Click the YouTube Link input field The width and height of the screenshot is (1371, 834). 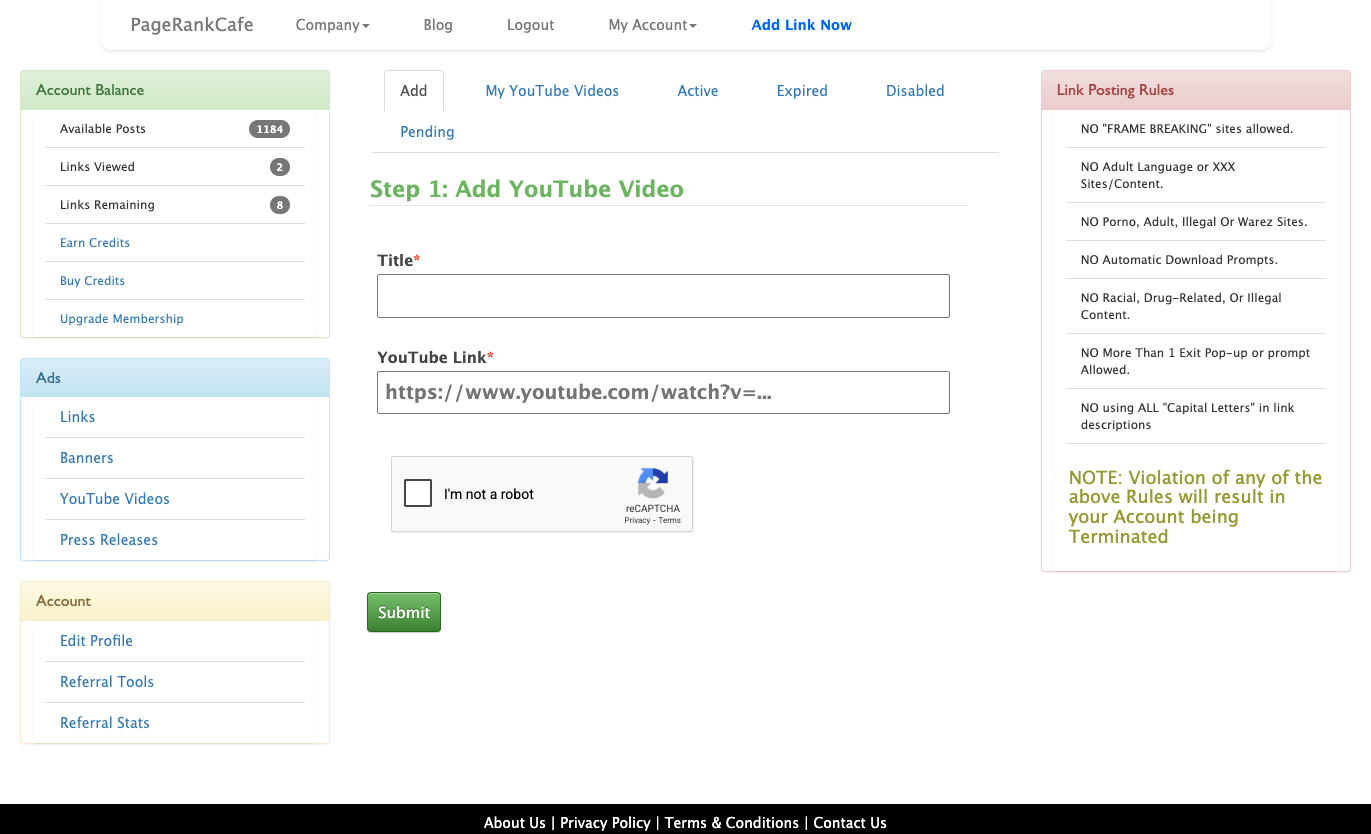663,392
